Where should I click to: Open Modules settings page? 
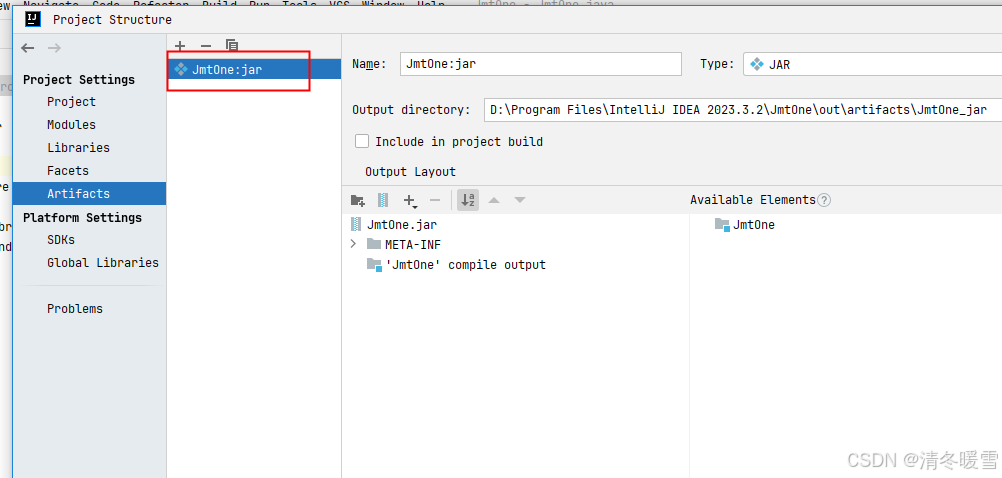72,125
